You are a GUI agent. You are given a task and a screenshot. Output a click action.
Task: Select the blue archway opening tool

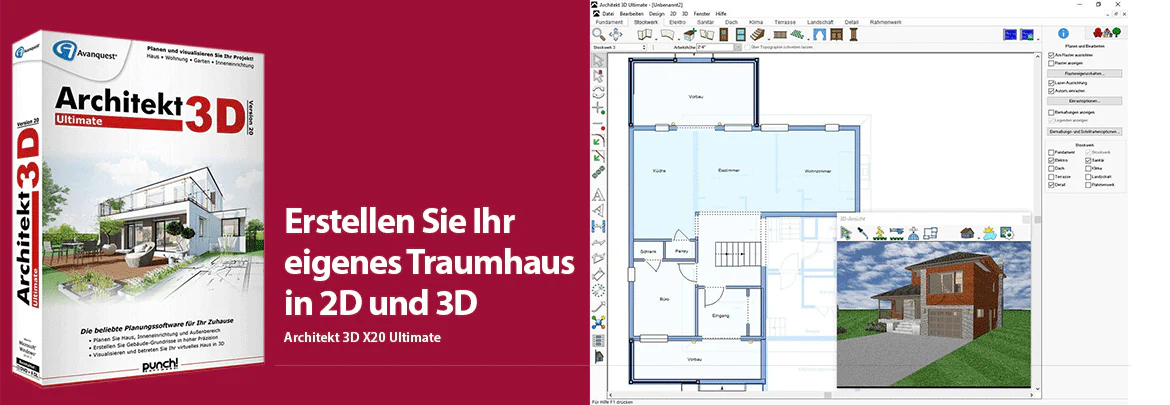[819, 34]
